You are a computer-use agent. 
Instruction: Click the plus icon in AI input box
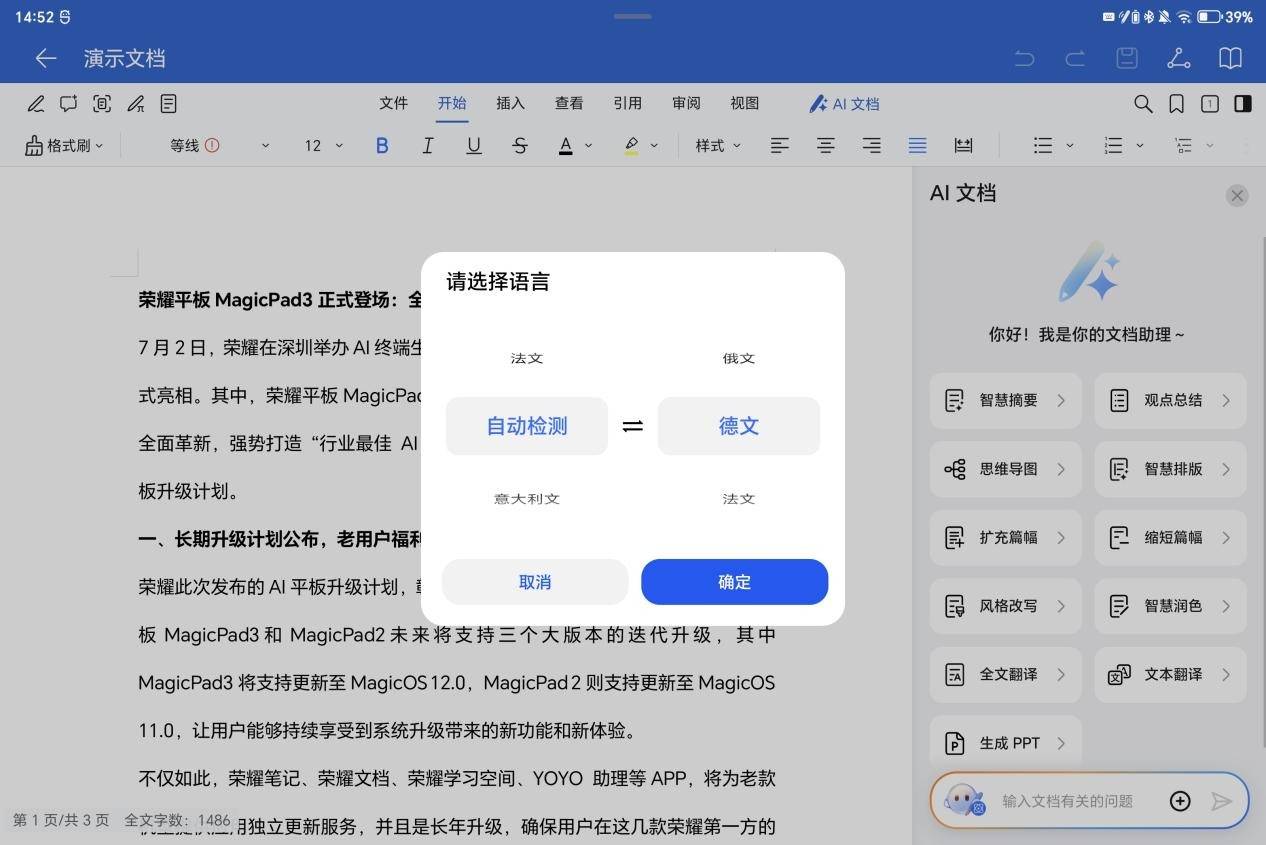point(1180,801)
